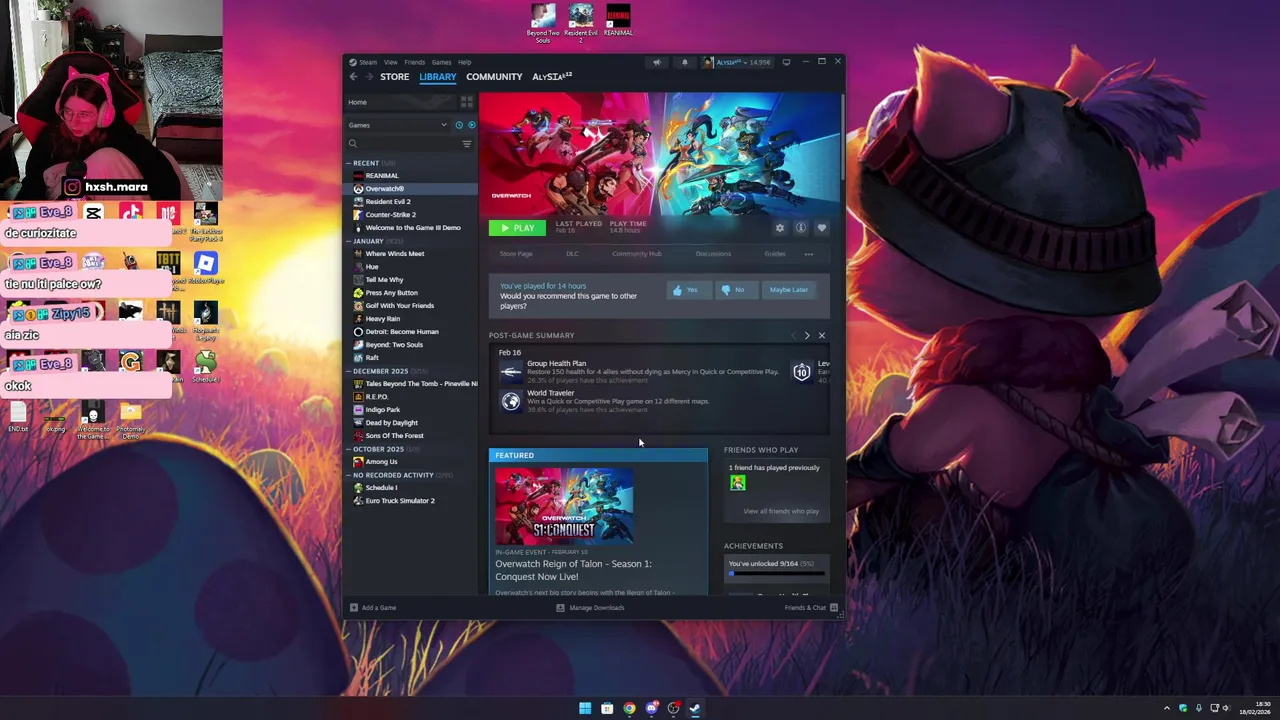Open the View menu
This screenshot has width=1280, height=720.
pos(391,62)
